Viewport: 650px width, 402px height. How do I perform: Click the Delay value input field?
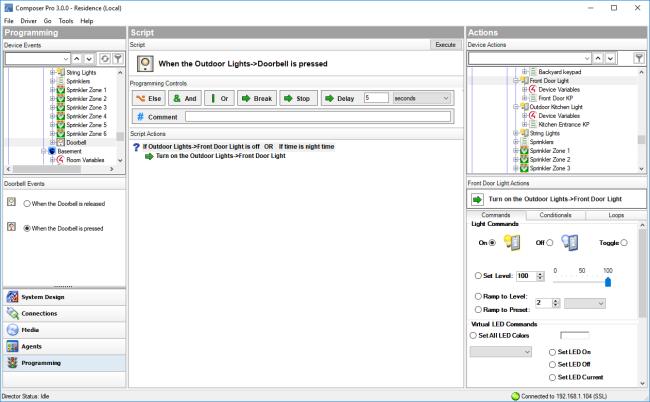376,98
